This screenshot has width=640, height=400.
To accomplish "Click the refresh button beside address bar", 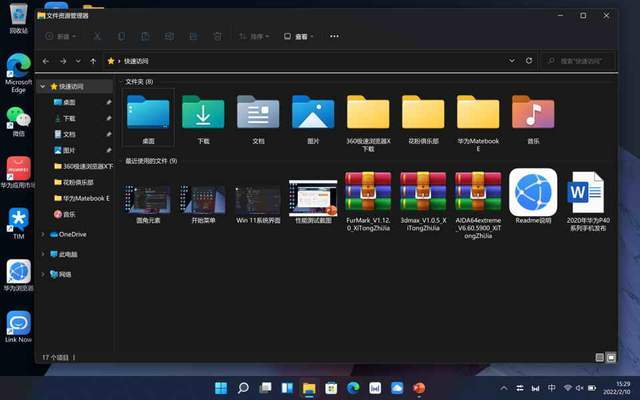I will (x=529, y=61).
